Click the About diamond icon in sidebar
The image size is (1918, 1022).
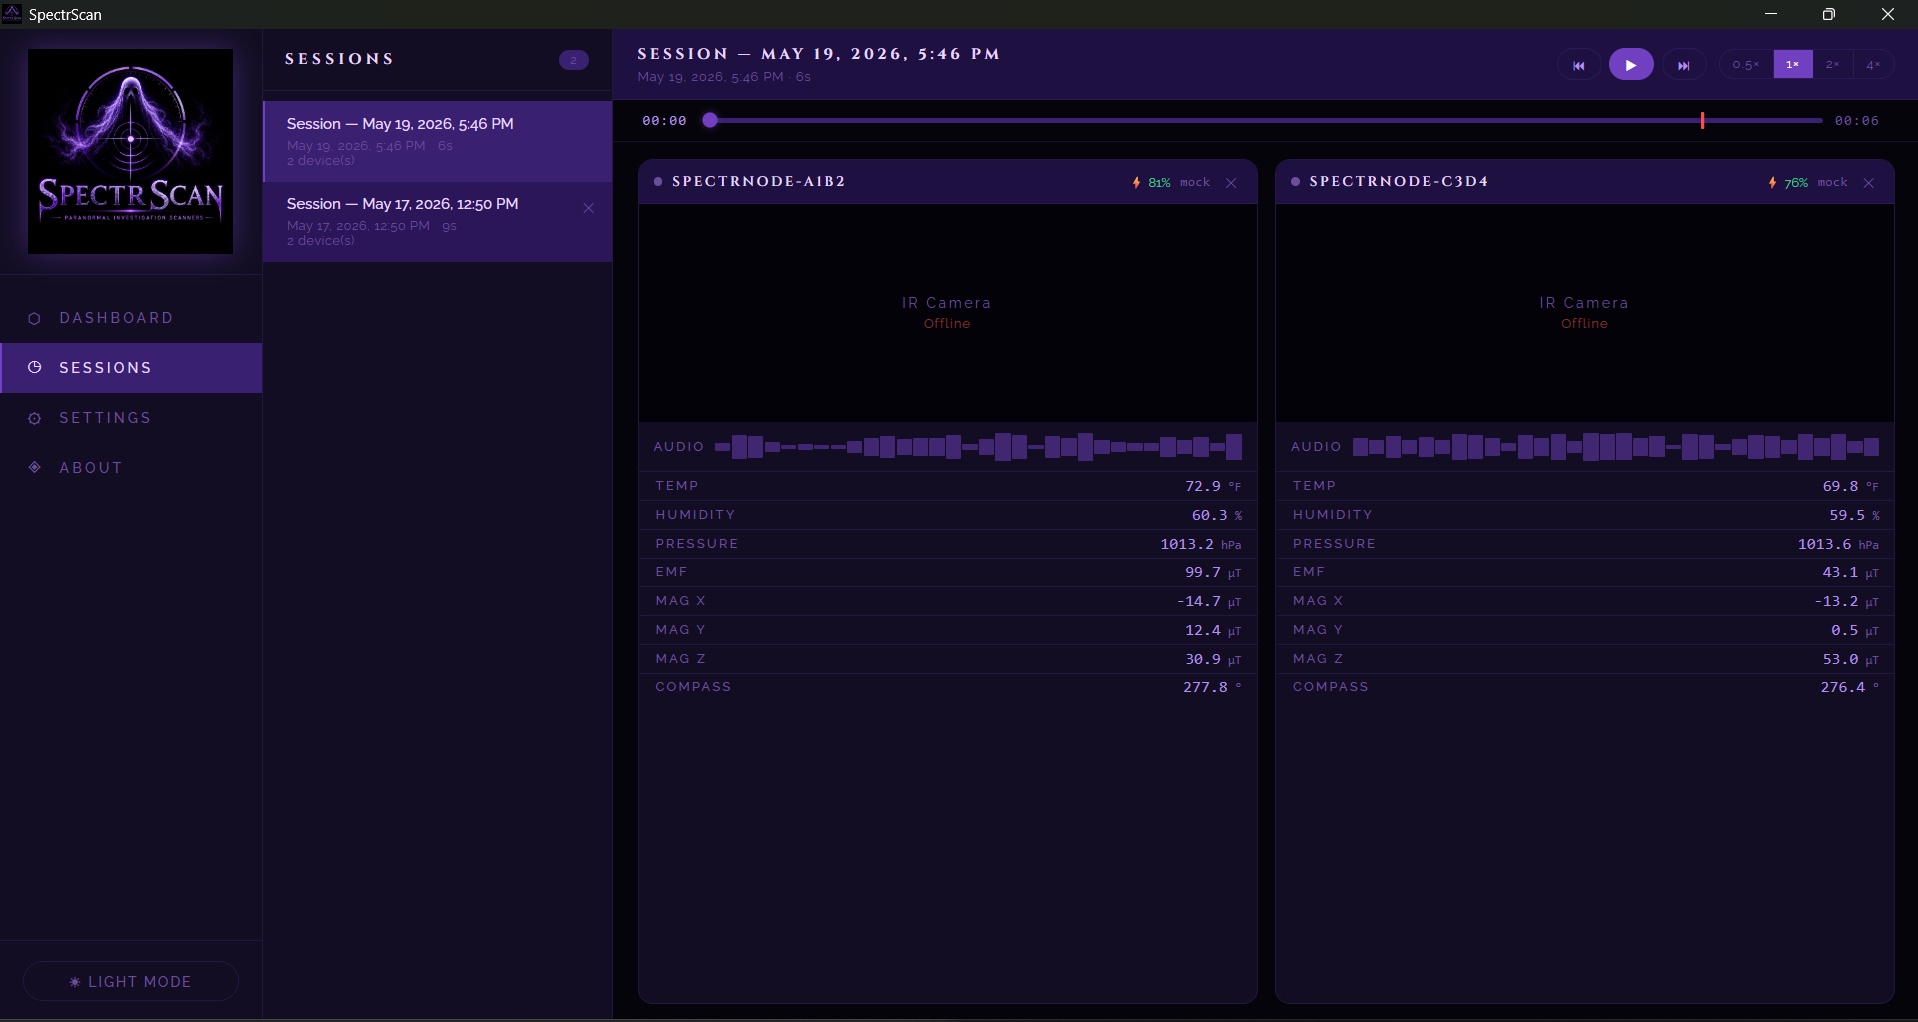click(35, 467)
